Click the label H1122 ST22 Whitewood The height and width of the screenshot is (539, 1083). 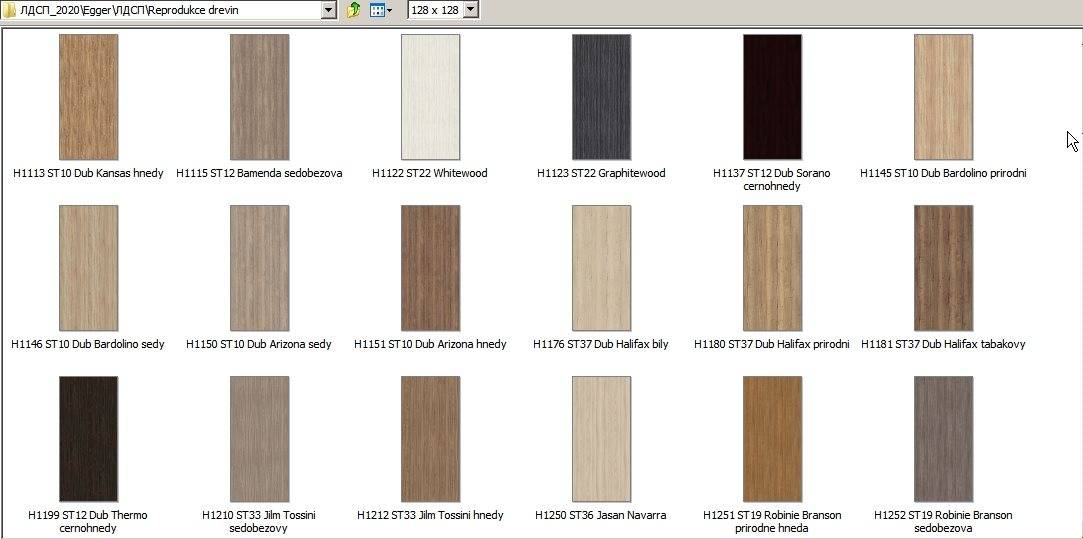click(x=430, y=173)
